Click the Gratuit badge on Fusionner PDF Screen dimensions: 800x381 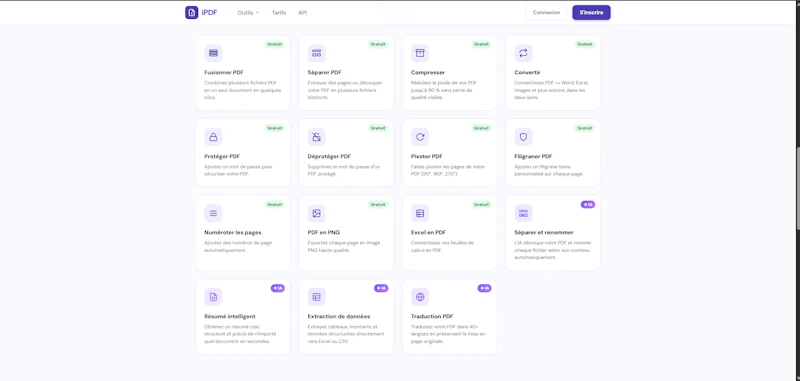point(274,44)
